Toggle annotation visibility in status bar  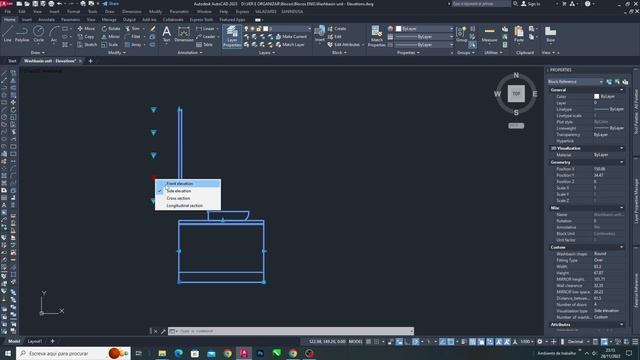click(x=499, y=341)
